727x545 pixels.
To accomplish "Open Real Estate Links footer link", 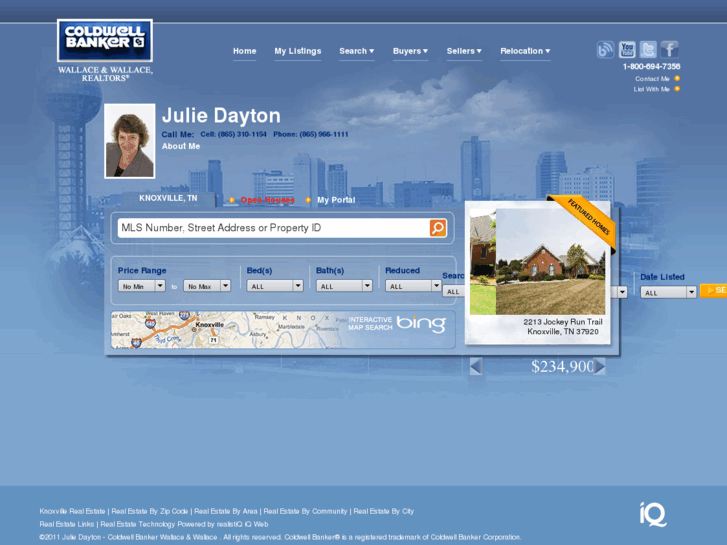I will coord(67,524).
